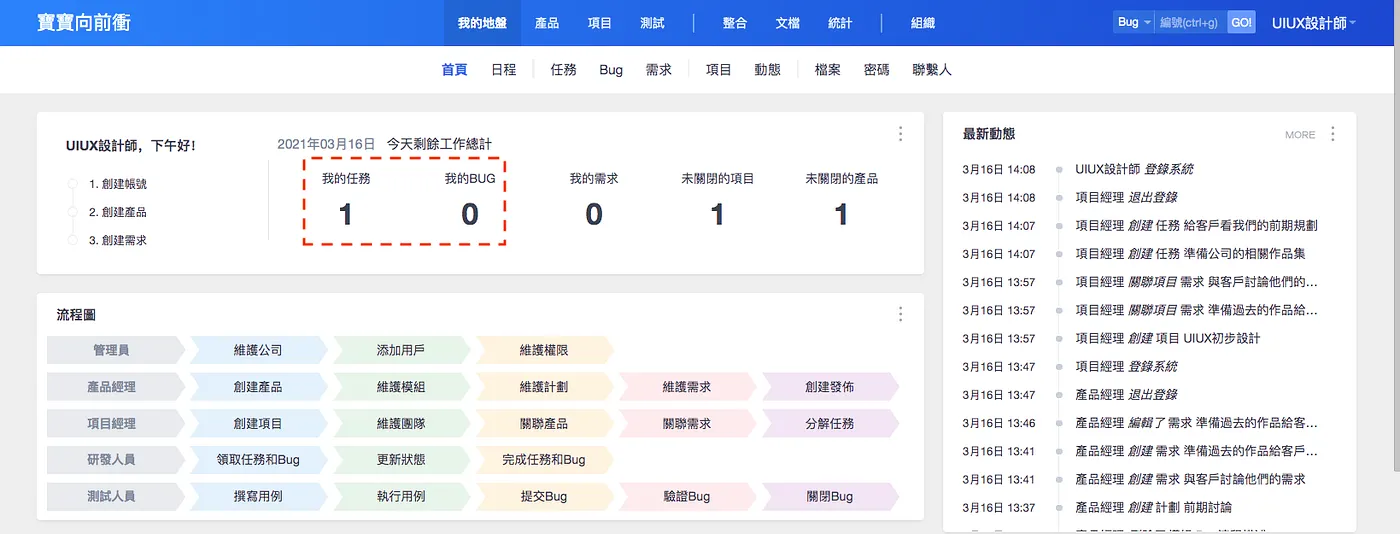Open the 文檔 main menu
Screen dimensions: 1400x534
tap(787, 23)
